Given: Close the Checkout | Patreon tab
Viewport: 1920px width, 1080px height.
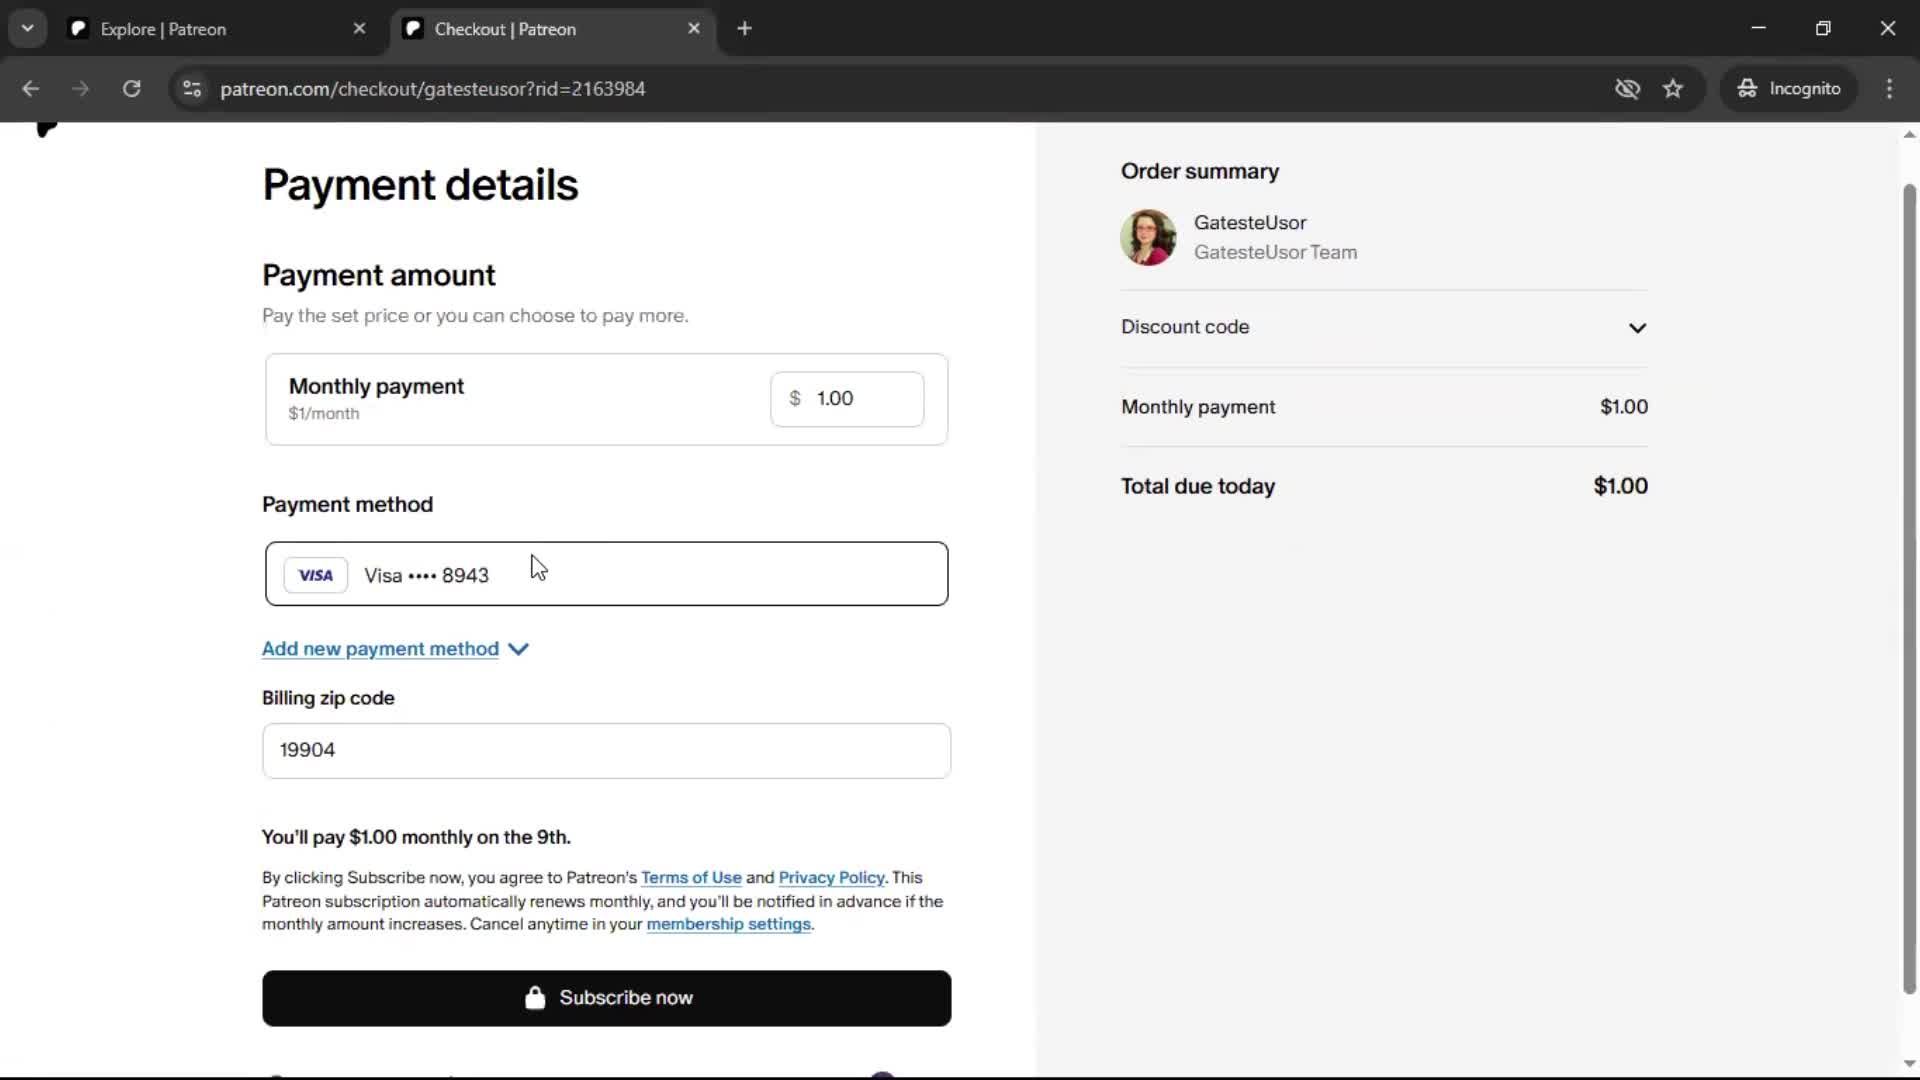Looking at the screenshot, I should click(x=694, y=29).
